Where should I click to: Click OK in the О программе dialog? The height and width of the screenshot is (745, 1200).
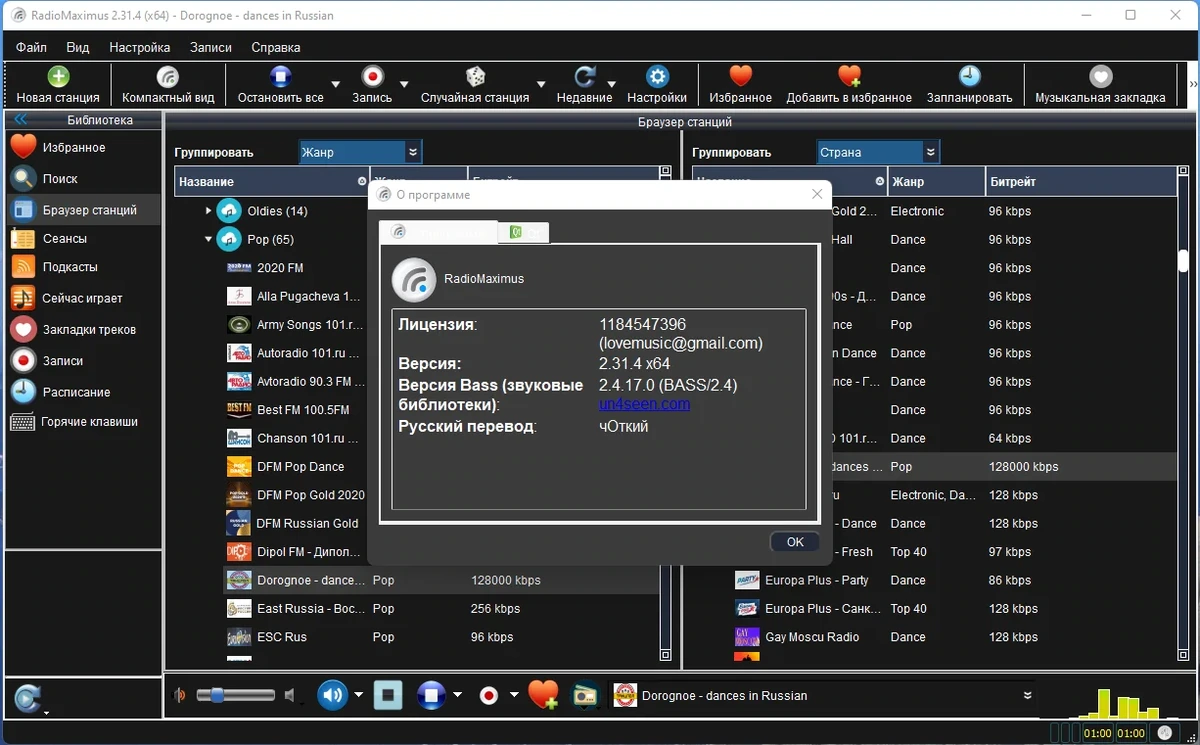tap(795, 542)
